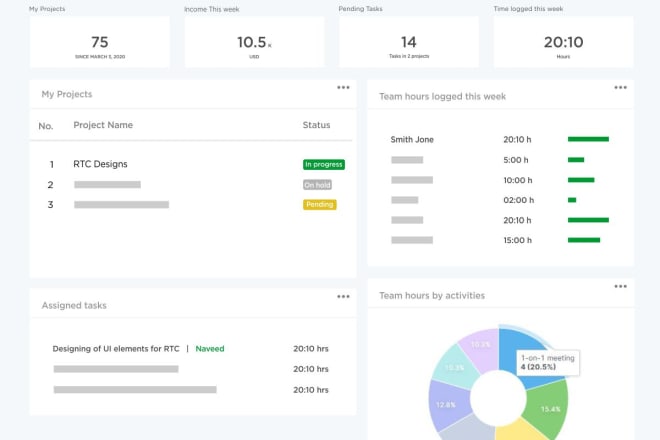This screenshot has width=660, height=440.
Task: Click Smith Jone's green hours progress bar
Action: (x=588, y=139)
